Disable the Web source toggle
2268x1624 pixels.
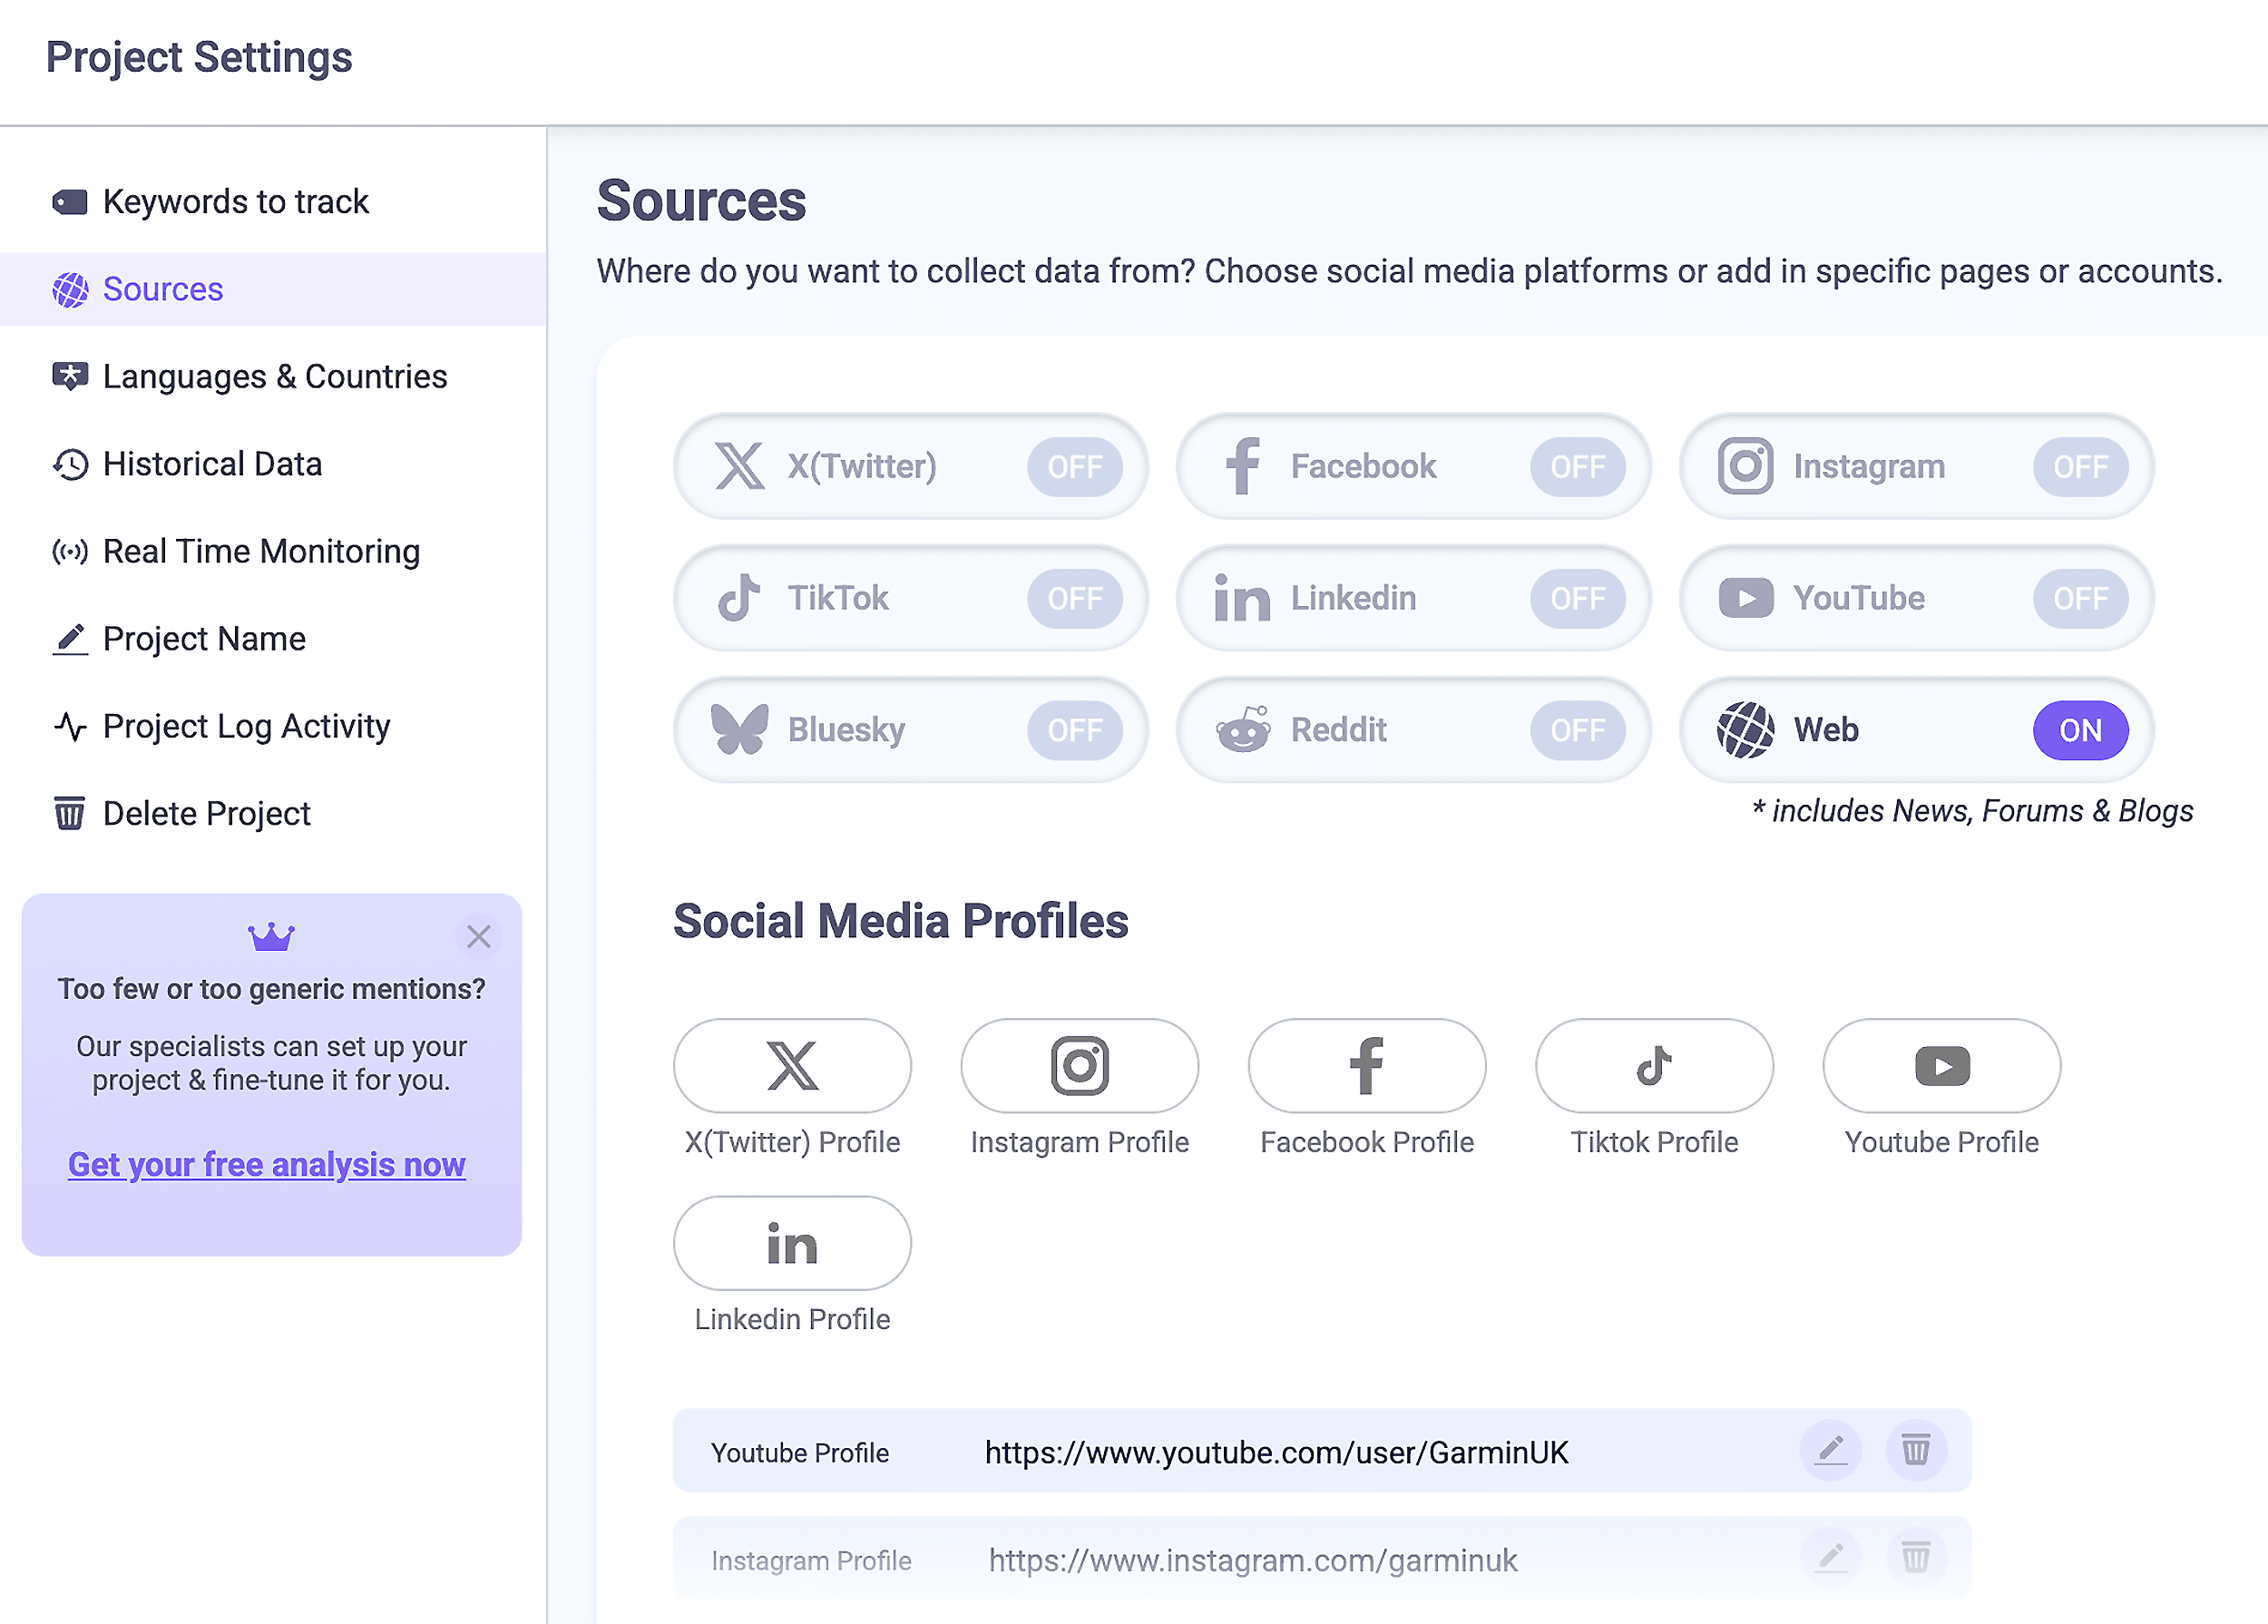pyautogui.click(x=2081, y=730)
